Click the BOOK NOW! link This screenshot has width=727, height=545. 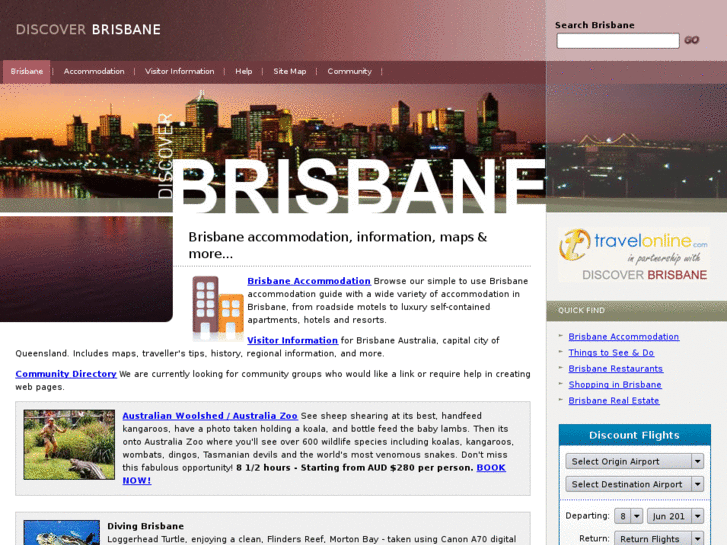(x=491, y=468)
